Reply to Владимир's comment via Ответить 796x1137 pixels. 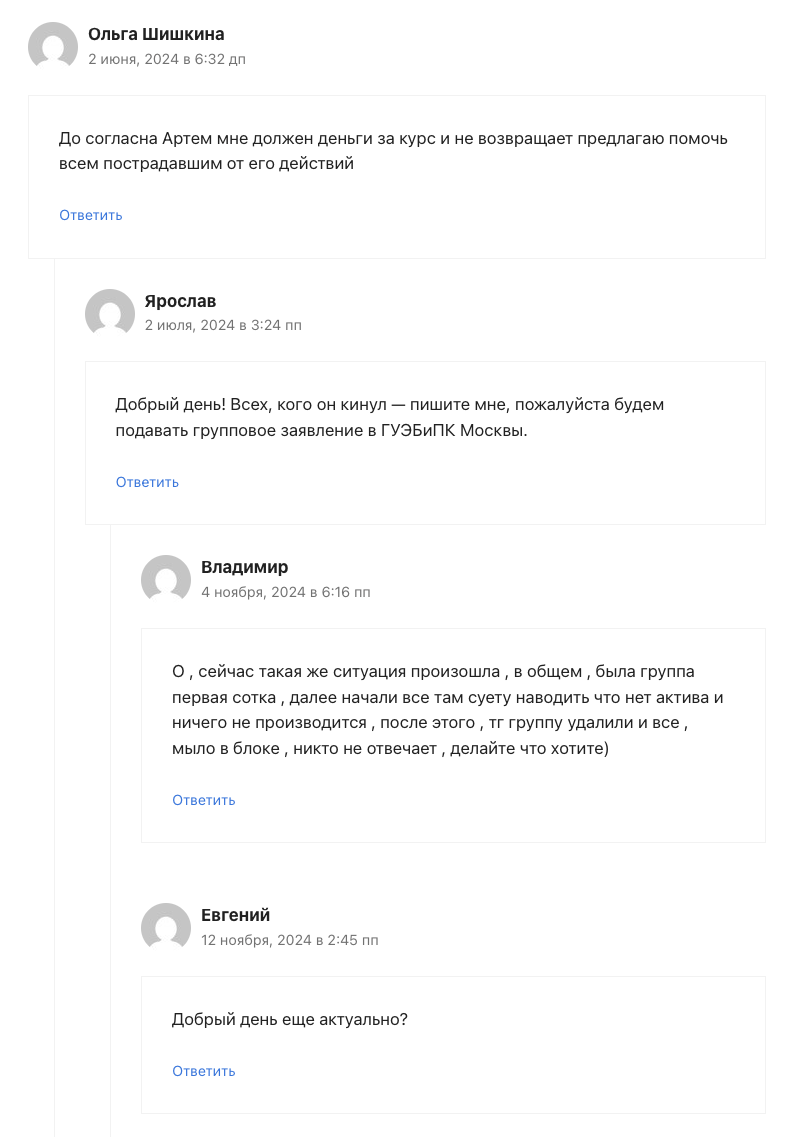204,801
